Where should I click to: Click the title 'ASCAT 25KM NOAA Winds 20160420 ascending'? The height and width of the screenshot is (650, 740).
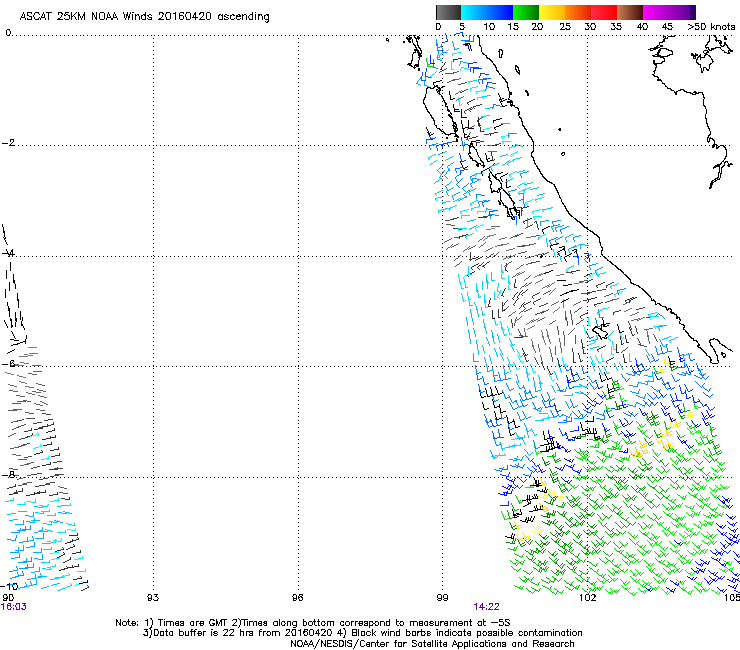tap(144, 17)
